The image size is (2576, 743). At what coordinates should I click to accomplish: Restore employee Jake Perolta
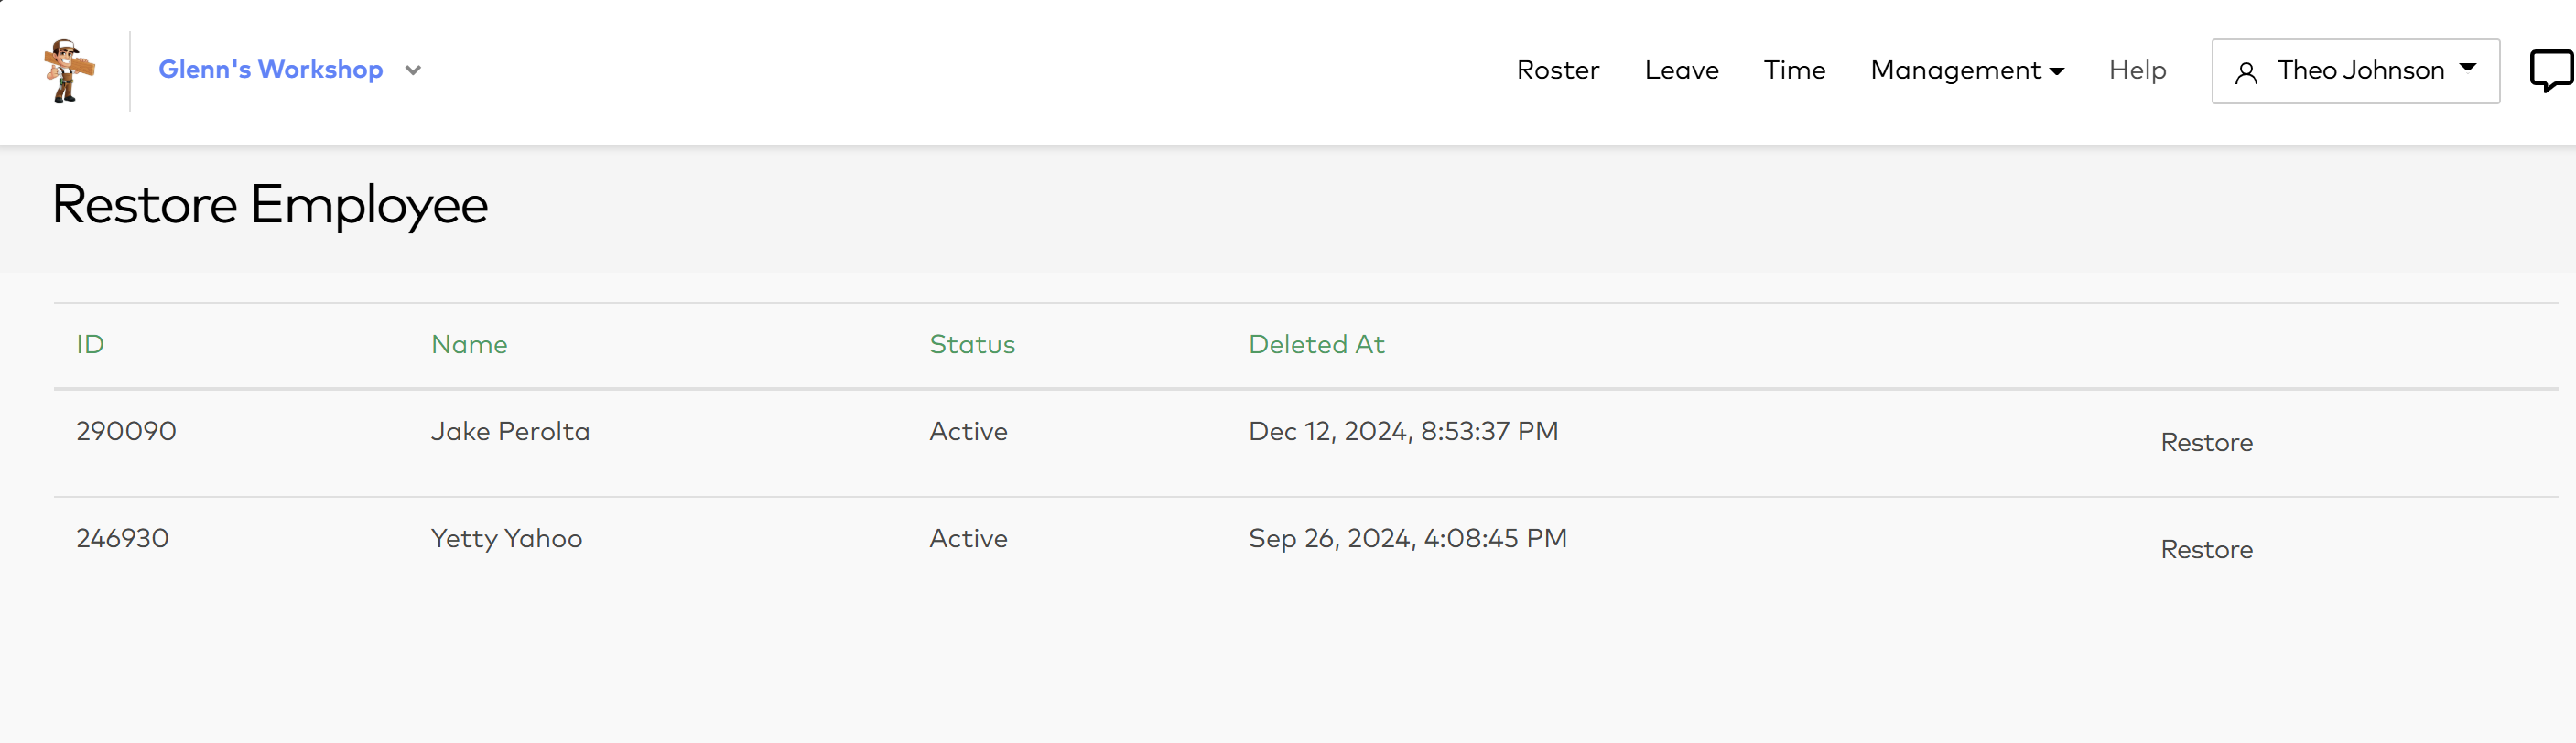[2206, 442]
